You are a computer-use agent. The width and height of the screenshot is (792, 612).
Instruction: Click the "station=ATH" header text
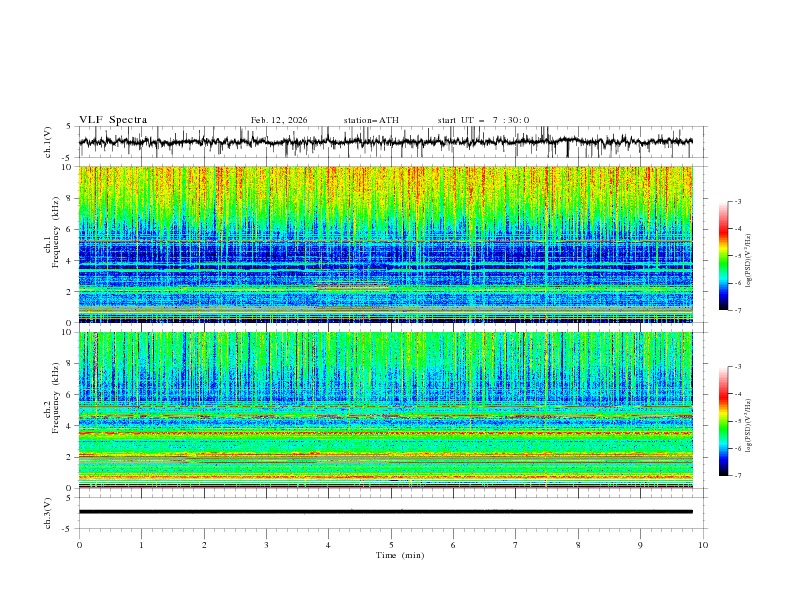[371, 120]
